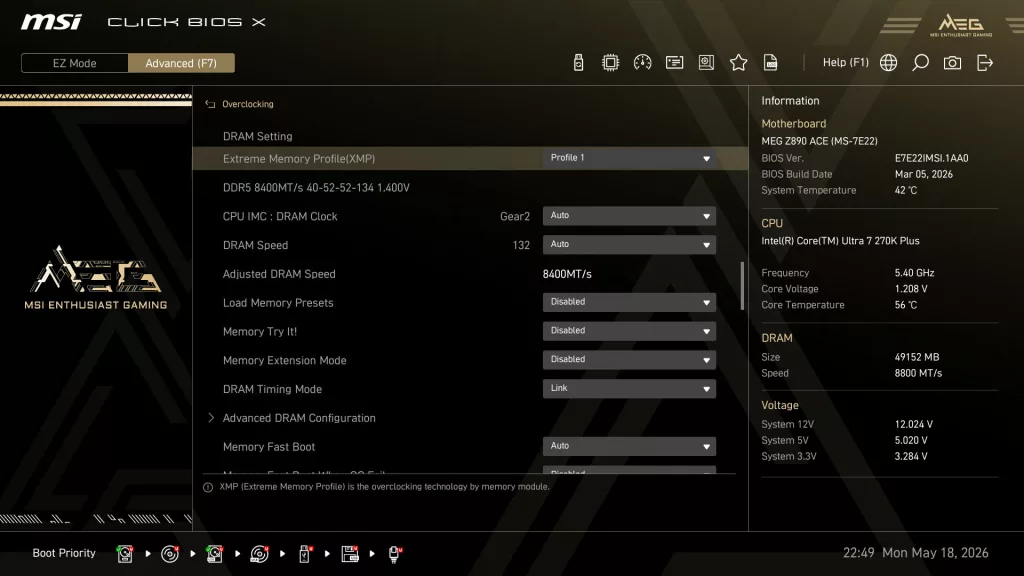
Task: Select second hard disk boot priority icon
Action: [214, 554]
